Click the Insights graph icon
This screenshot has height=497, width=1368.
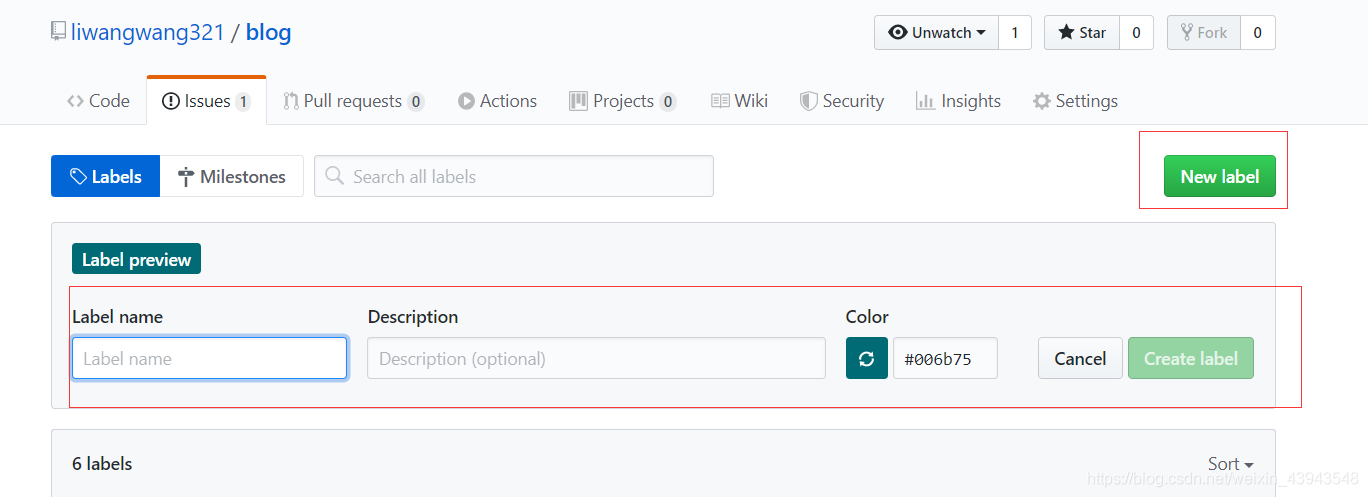925,101
